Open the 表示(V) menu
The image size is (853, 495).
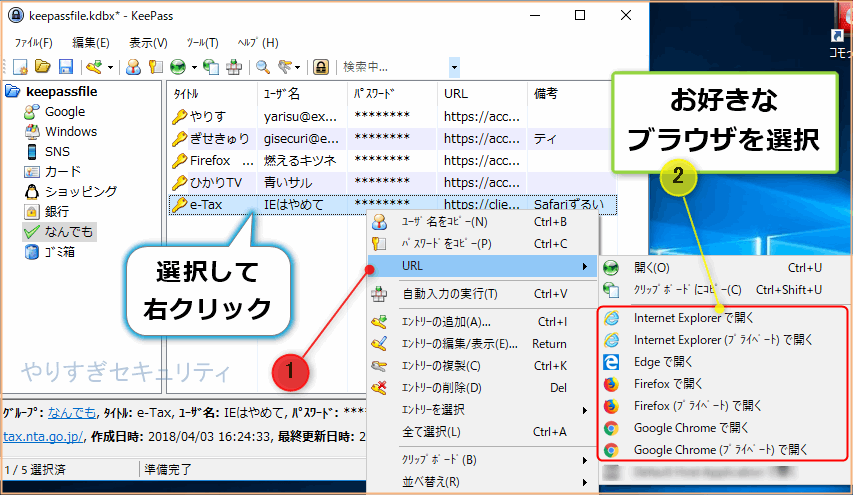pos(148,42)
